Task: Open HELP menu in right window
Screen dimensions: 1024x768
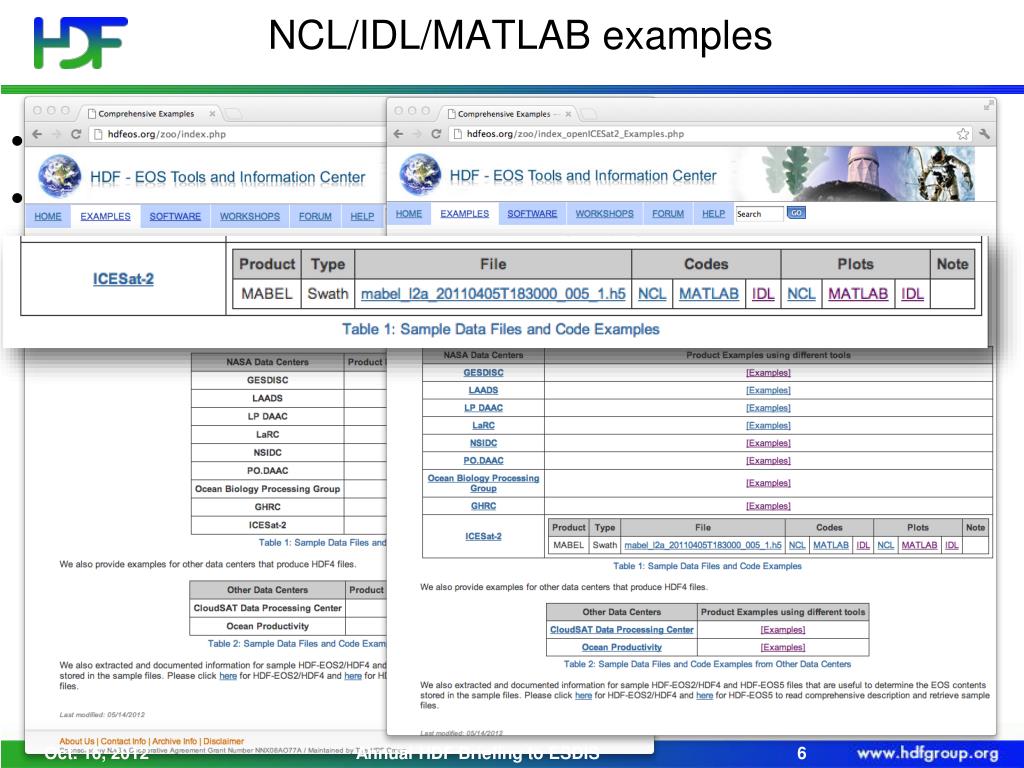Action: pyautogui.click(x=714, y=214)
